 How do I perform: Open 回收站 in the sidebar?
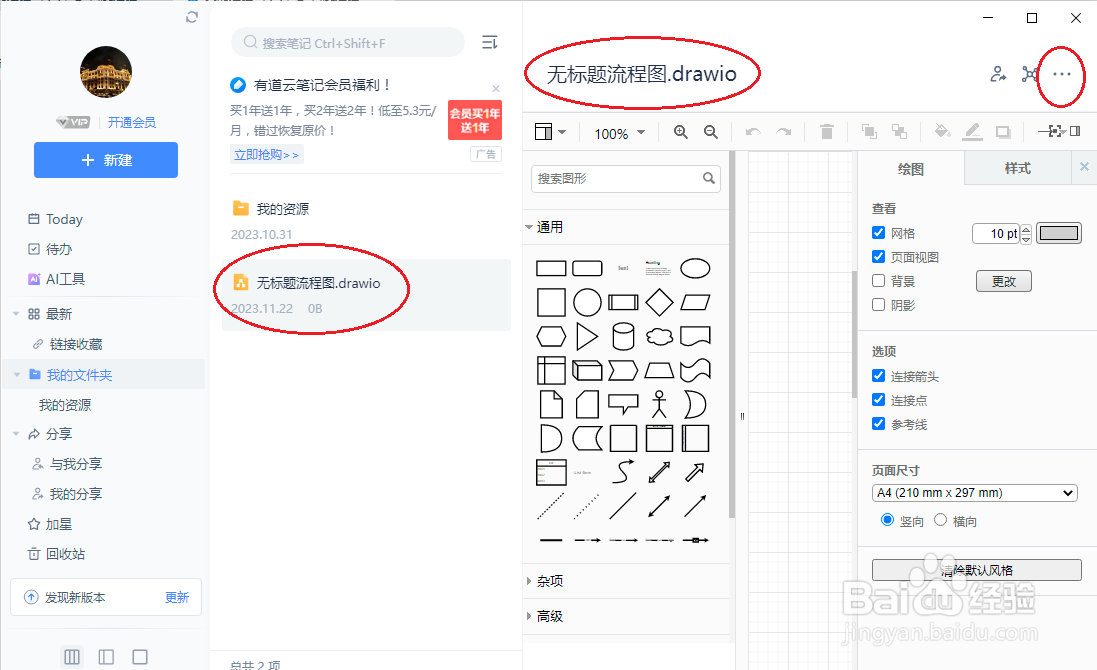(x=56, y=554)
